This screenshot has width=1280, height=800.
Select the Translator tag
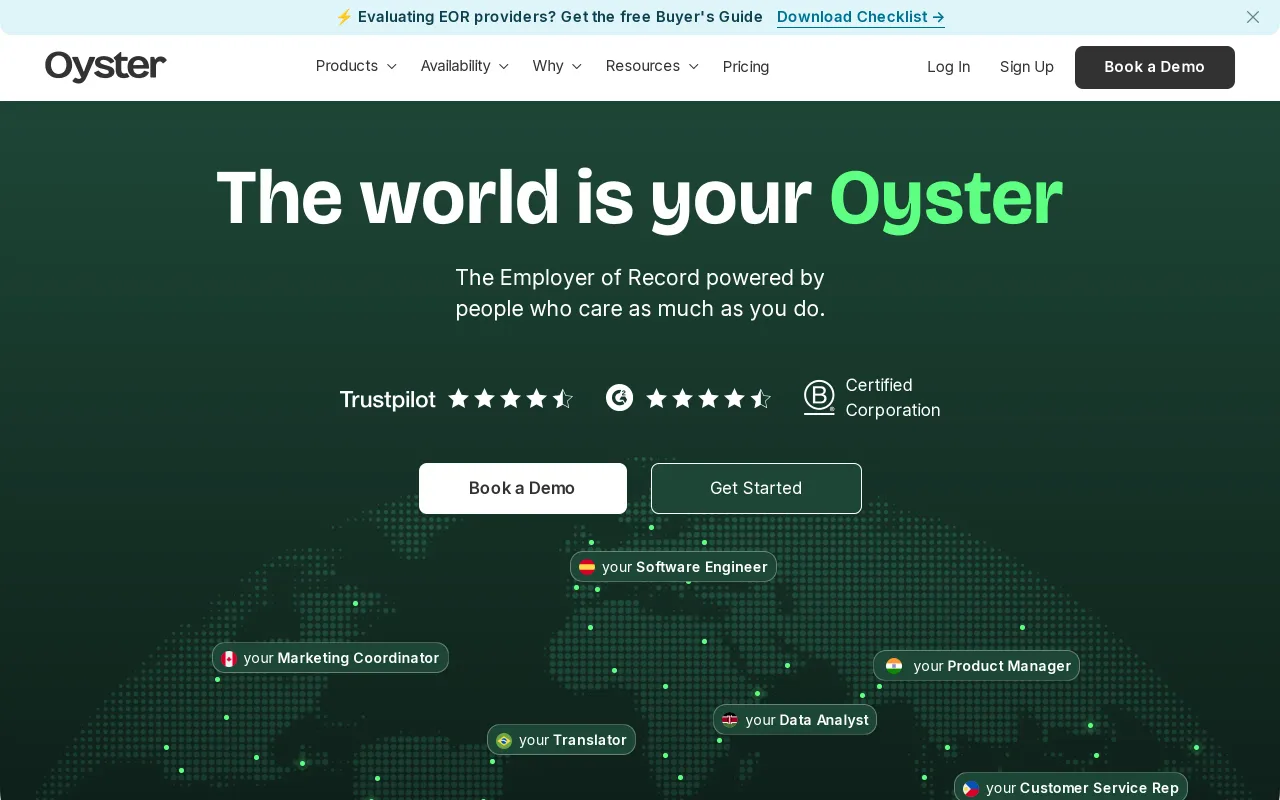(x=561, y=740)
